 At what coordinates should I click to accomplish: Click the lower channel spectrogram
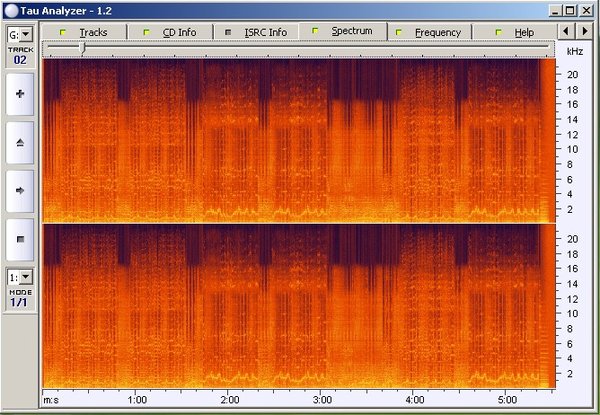pos(299,306)
